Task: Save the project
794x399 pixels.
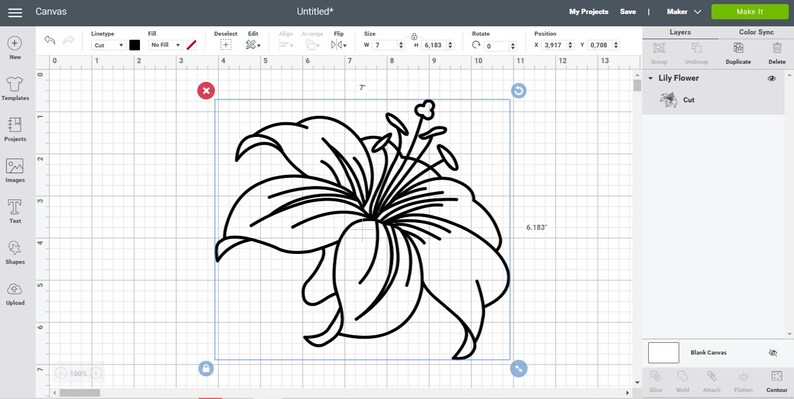Action: tap(628, 12)
